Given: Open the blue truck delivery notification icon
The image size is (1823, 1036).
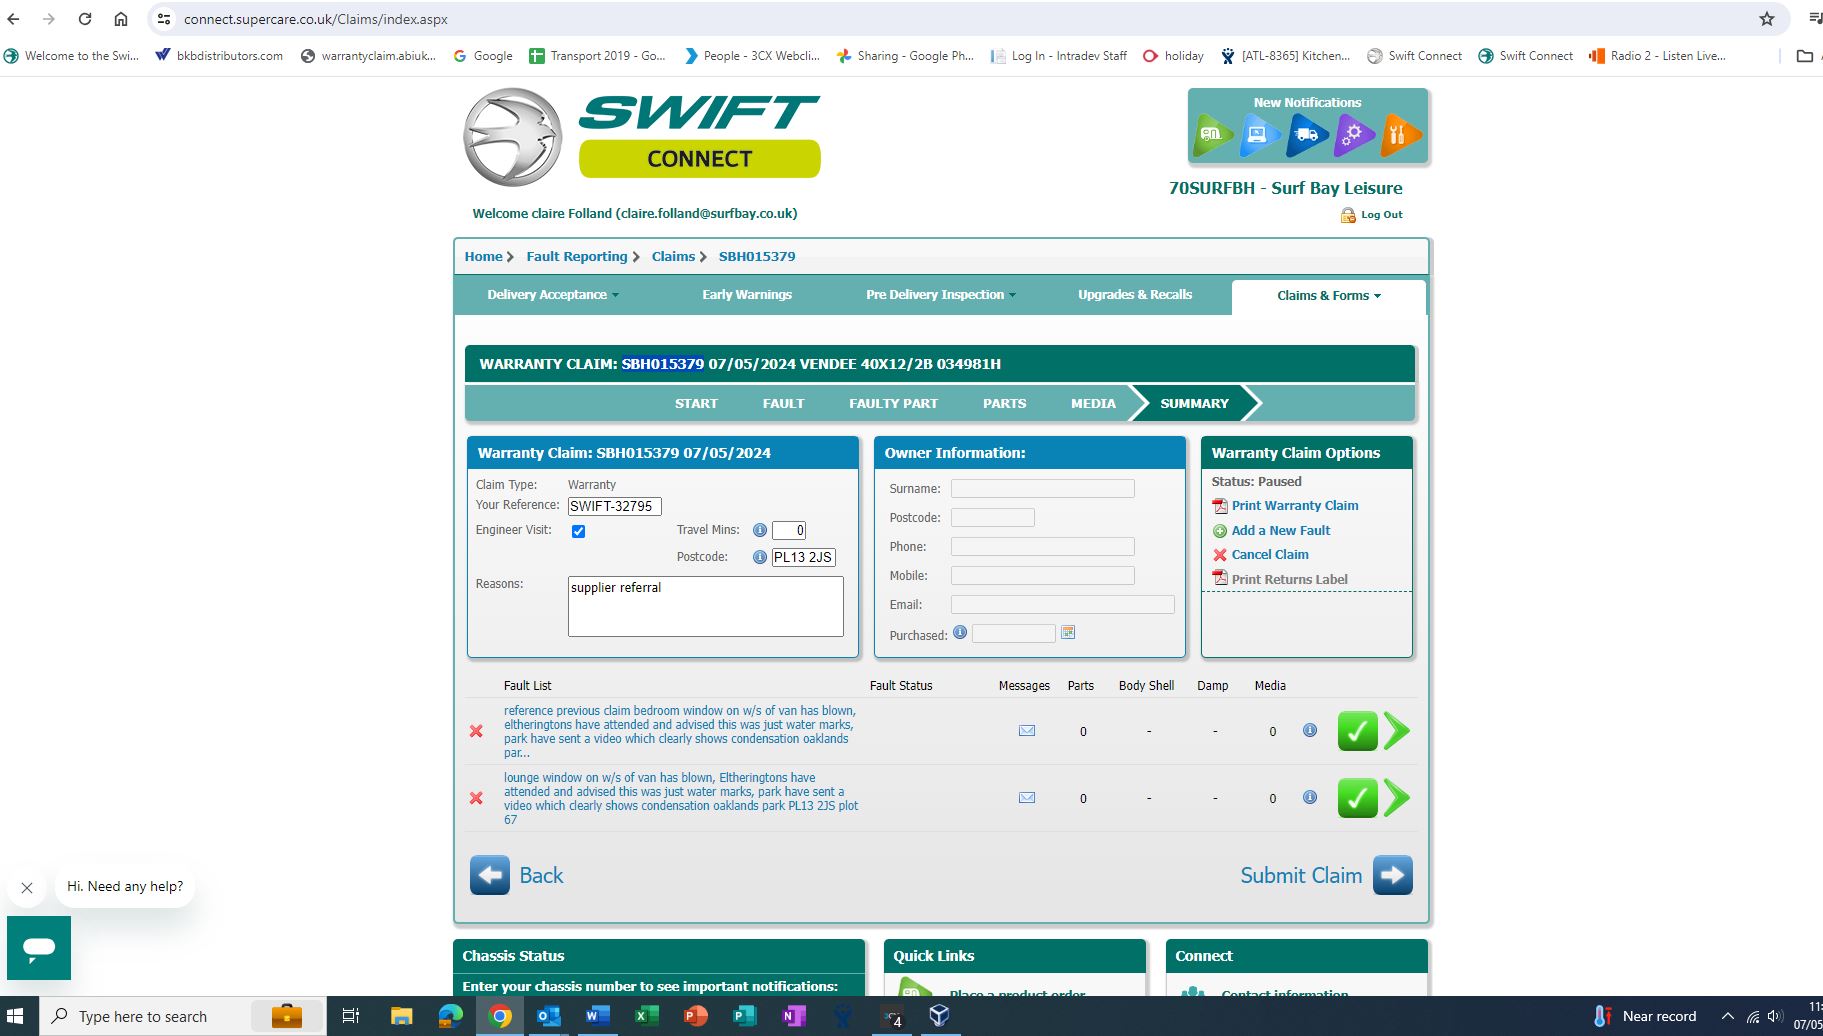Looking at the screenshot, I should 1306,135.
